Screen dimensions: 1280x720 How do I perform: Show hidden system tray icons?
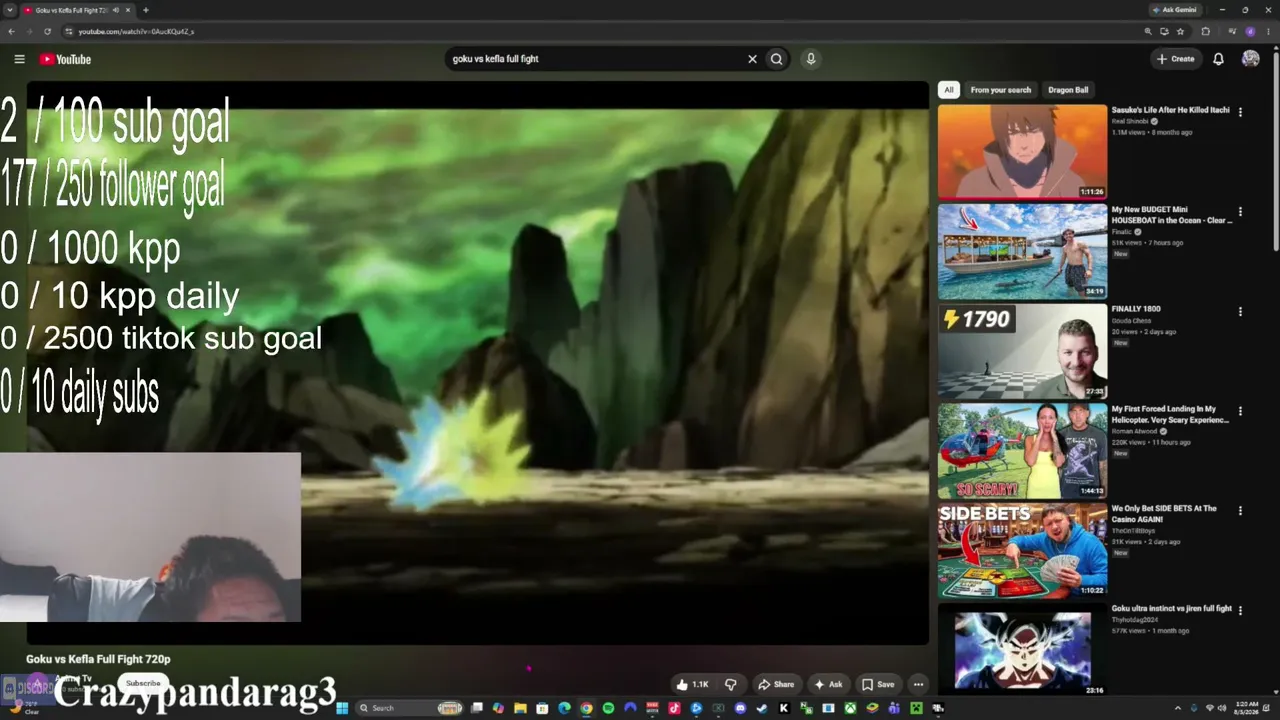click(1177, 708)
